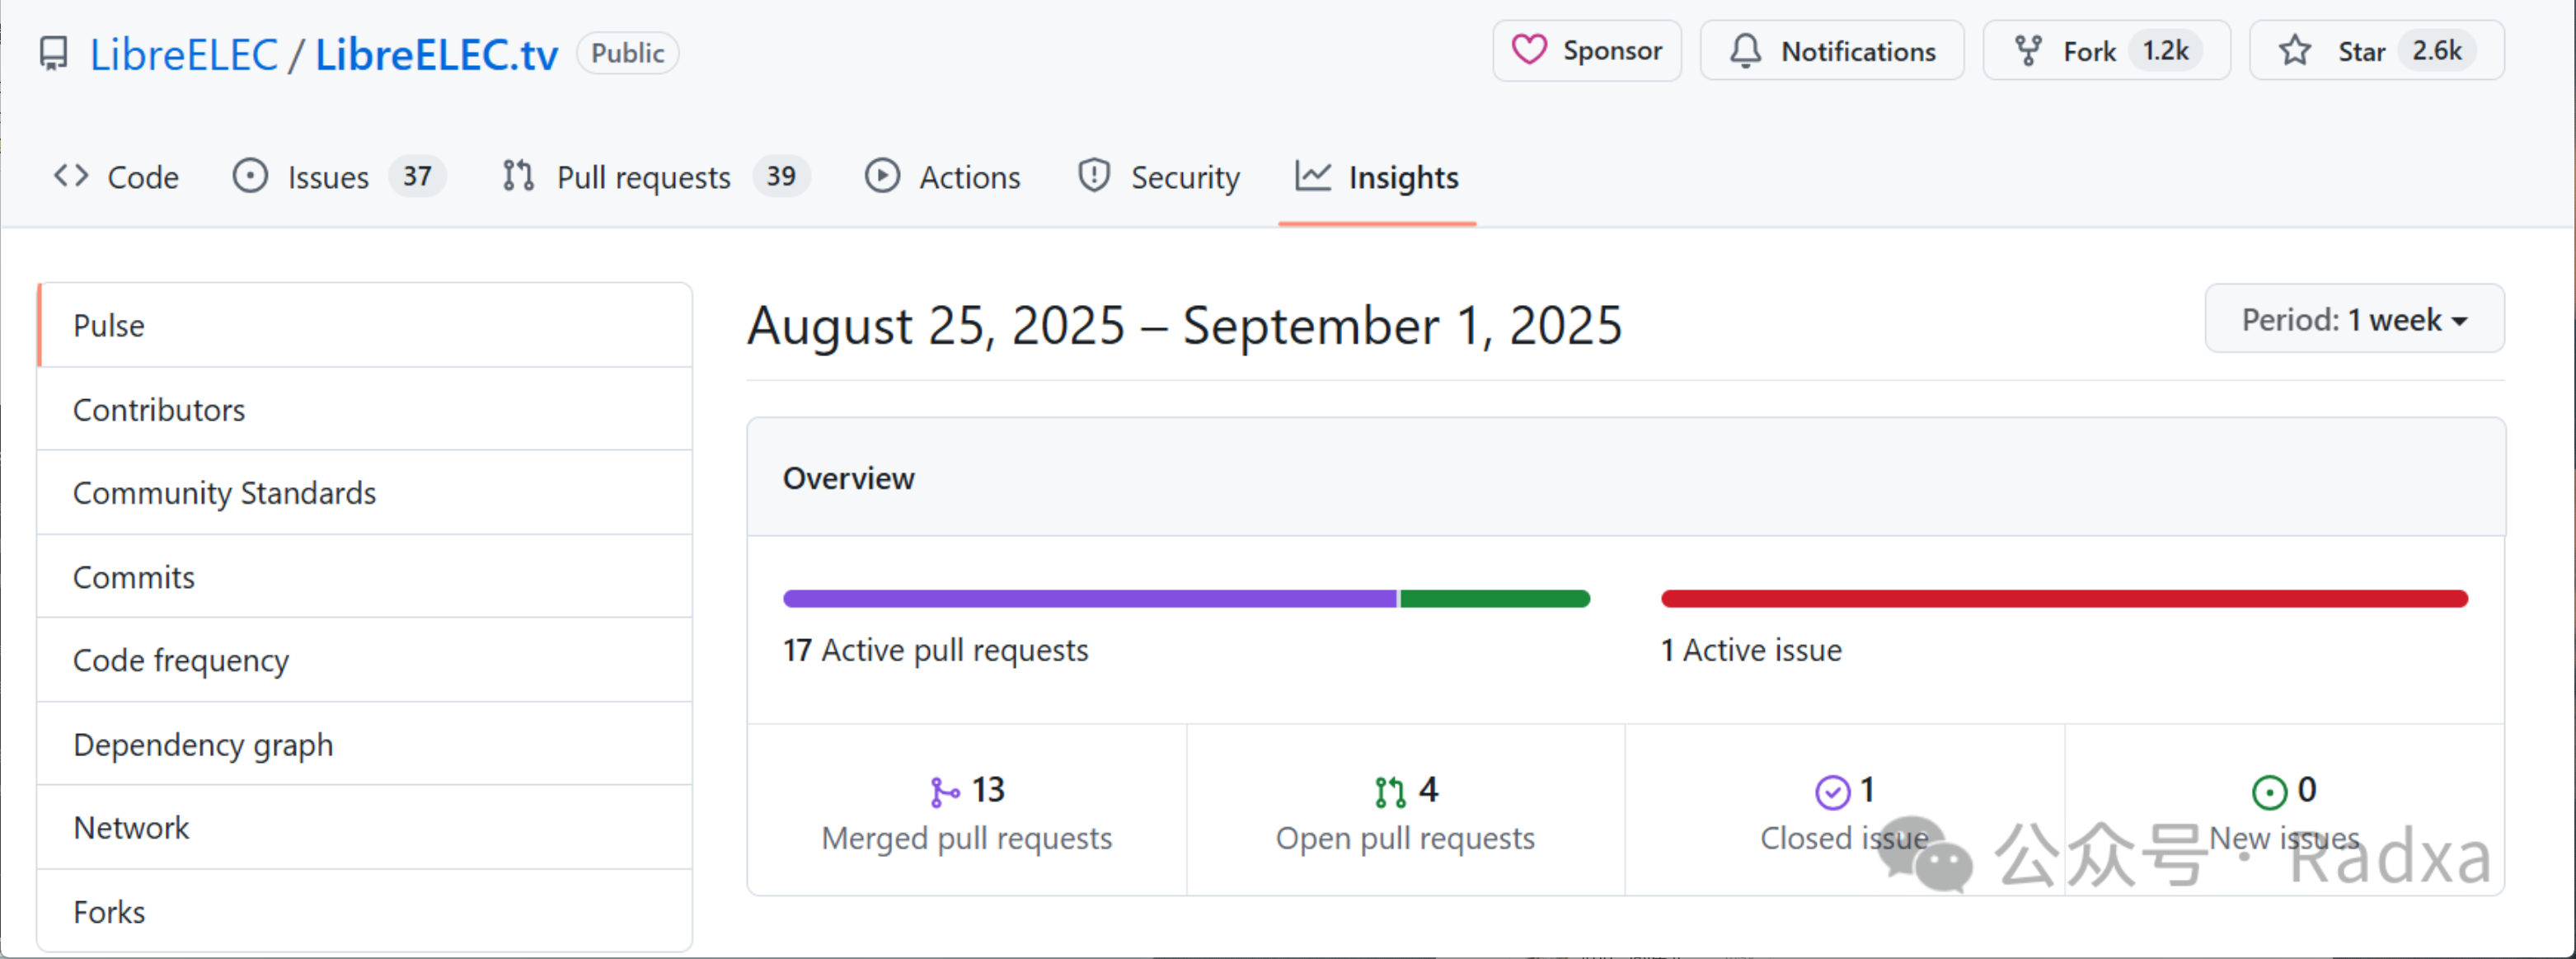This screenshot has width=2576, height=959.
Task: Select Pulse in the insights sidebar
Action: (365, 325)
